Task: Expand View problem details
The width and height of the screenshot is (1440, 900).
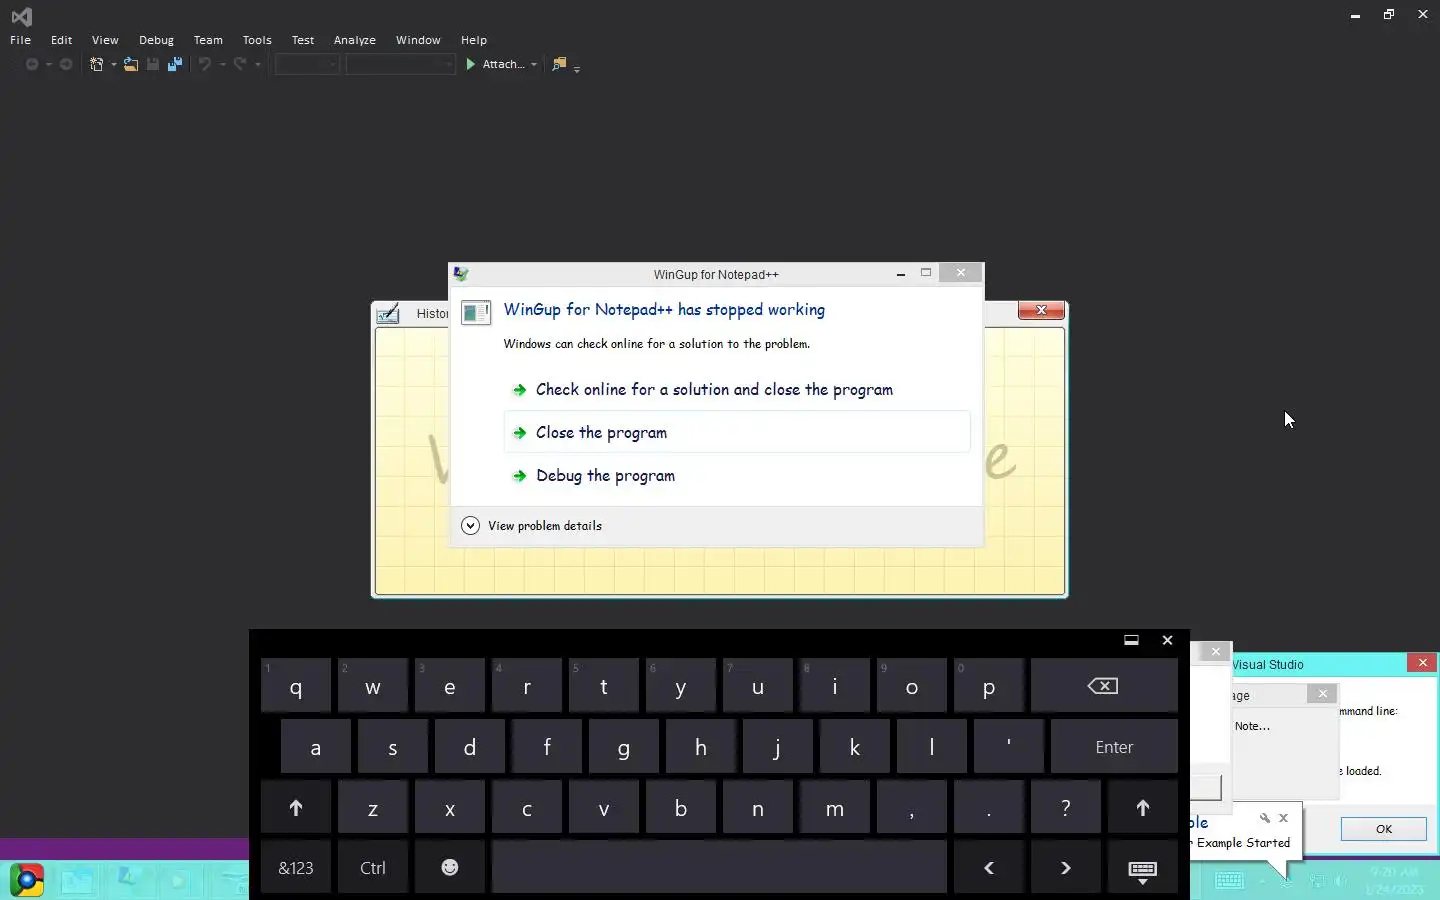Action: tap(532, 526)
